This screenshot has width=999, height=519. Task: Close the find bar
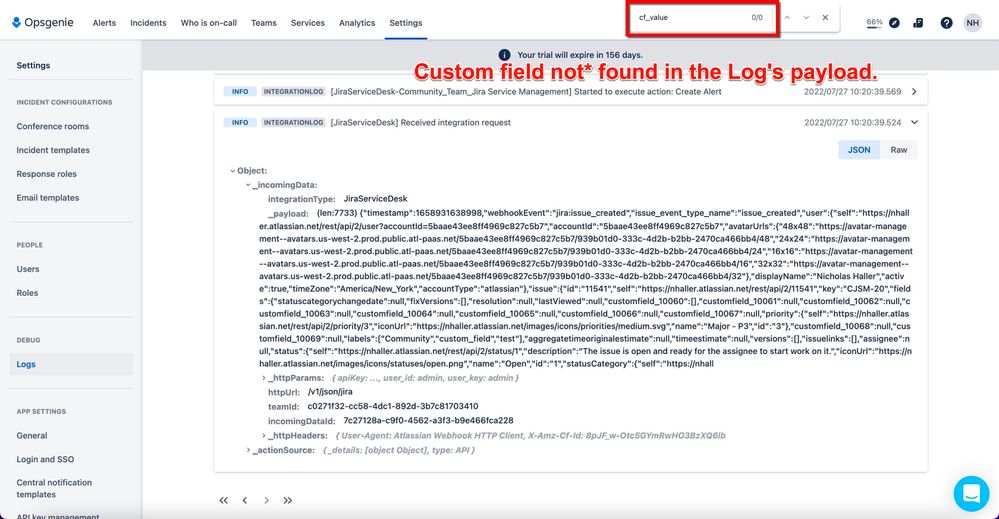point(825,18)
